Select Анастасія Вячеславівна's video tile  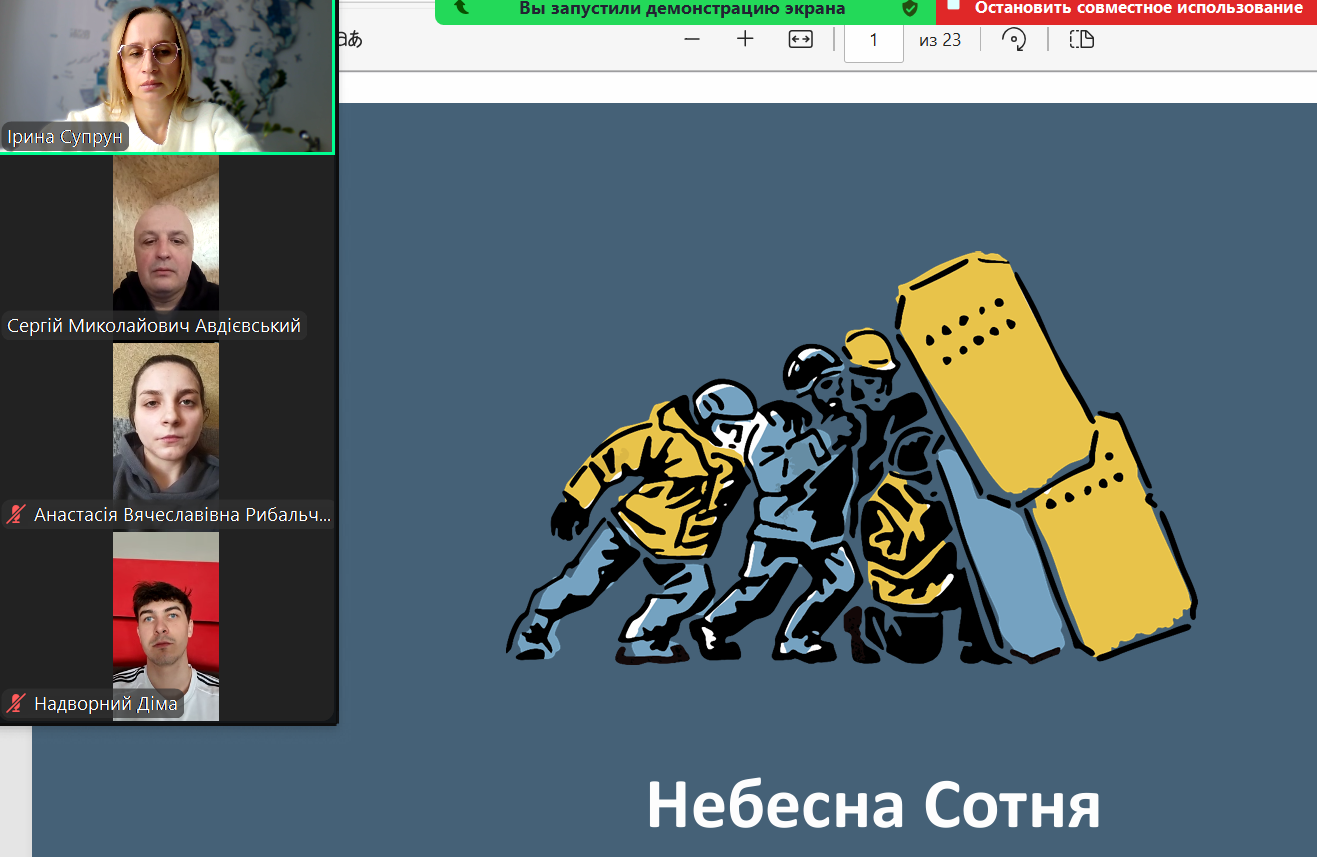coord(166,437)
